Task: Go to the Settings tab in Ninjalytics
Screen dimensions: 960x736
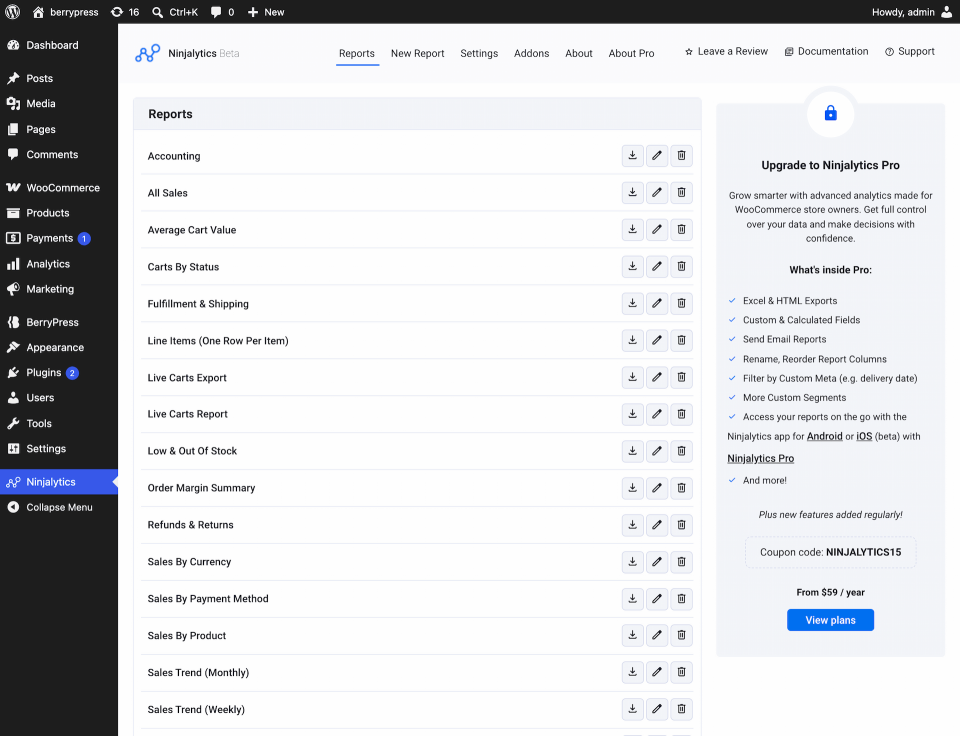Action: coord(479,53)
